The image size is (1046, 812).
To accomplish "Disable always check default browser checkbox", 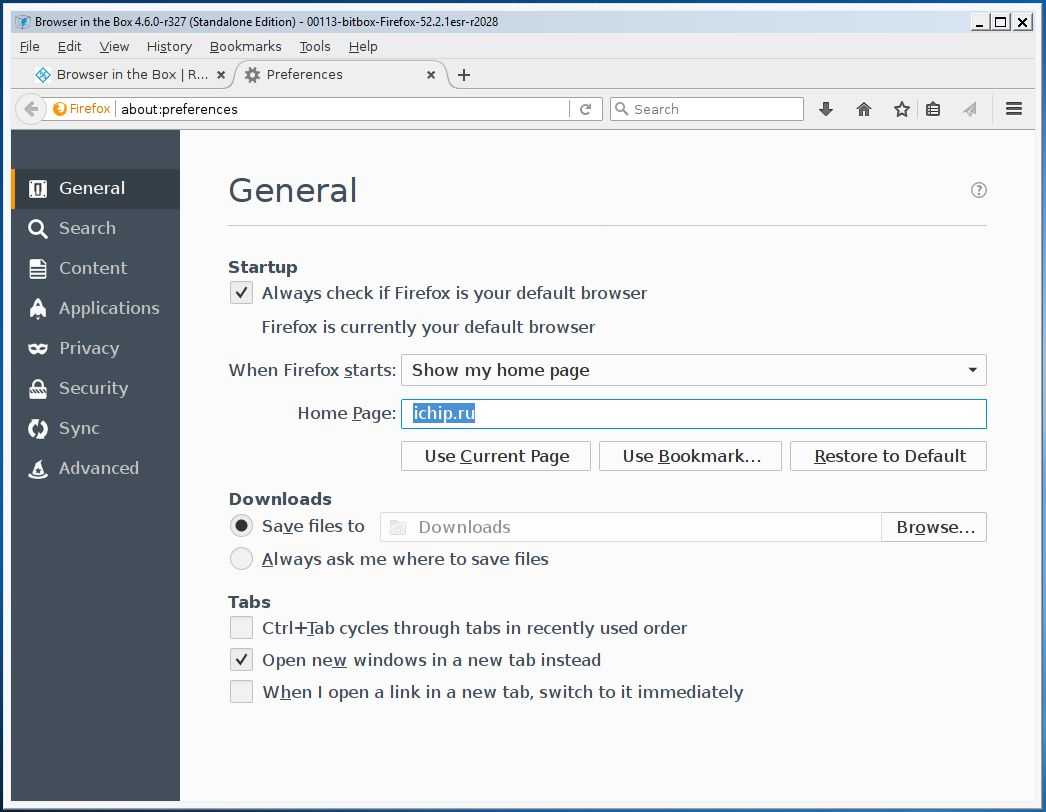I will [241, 293].
